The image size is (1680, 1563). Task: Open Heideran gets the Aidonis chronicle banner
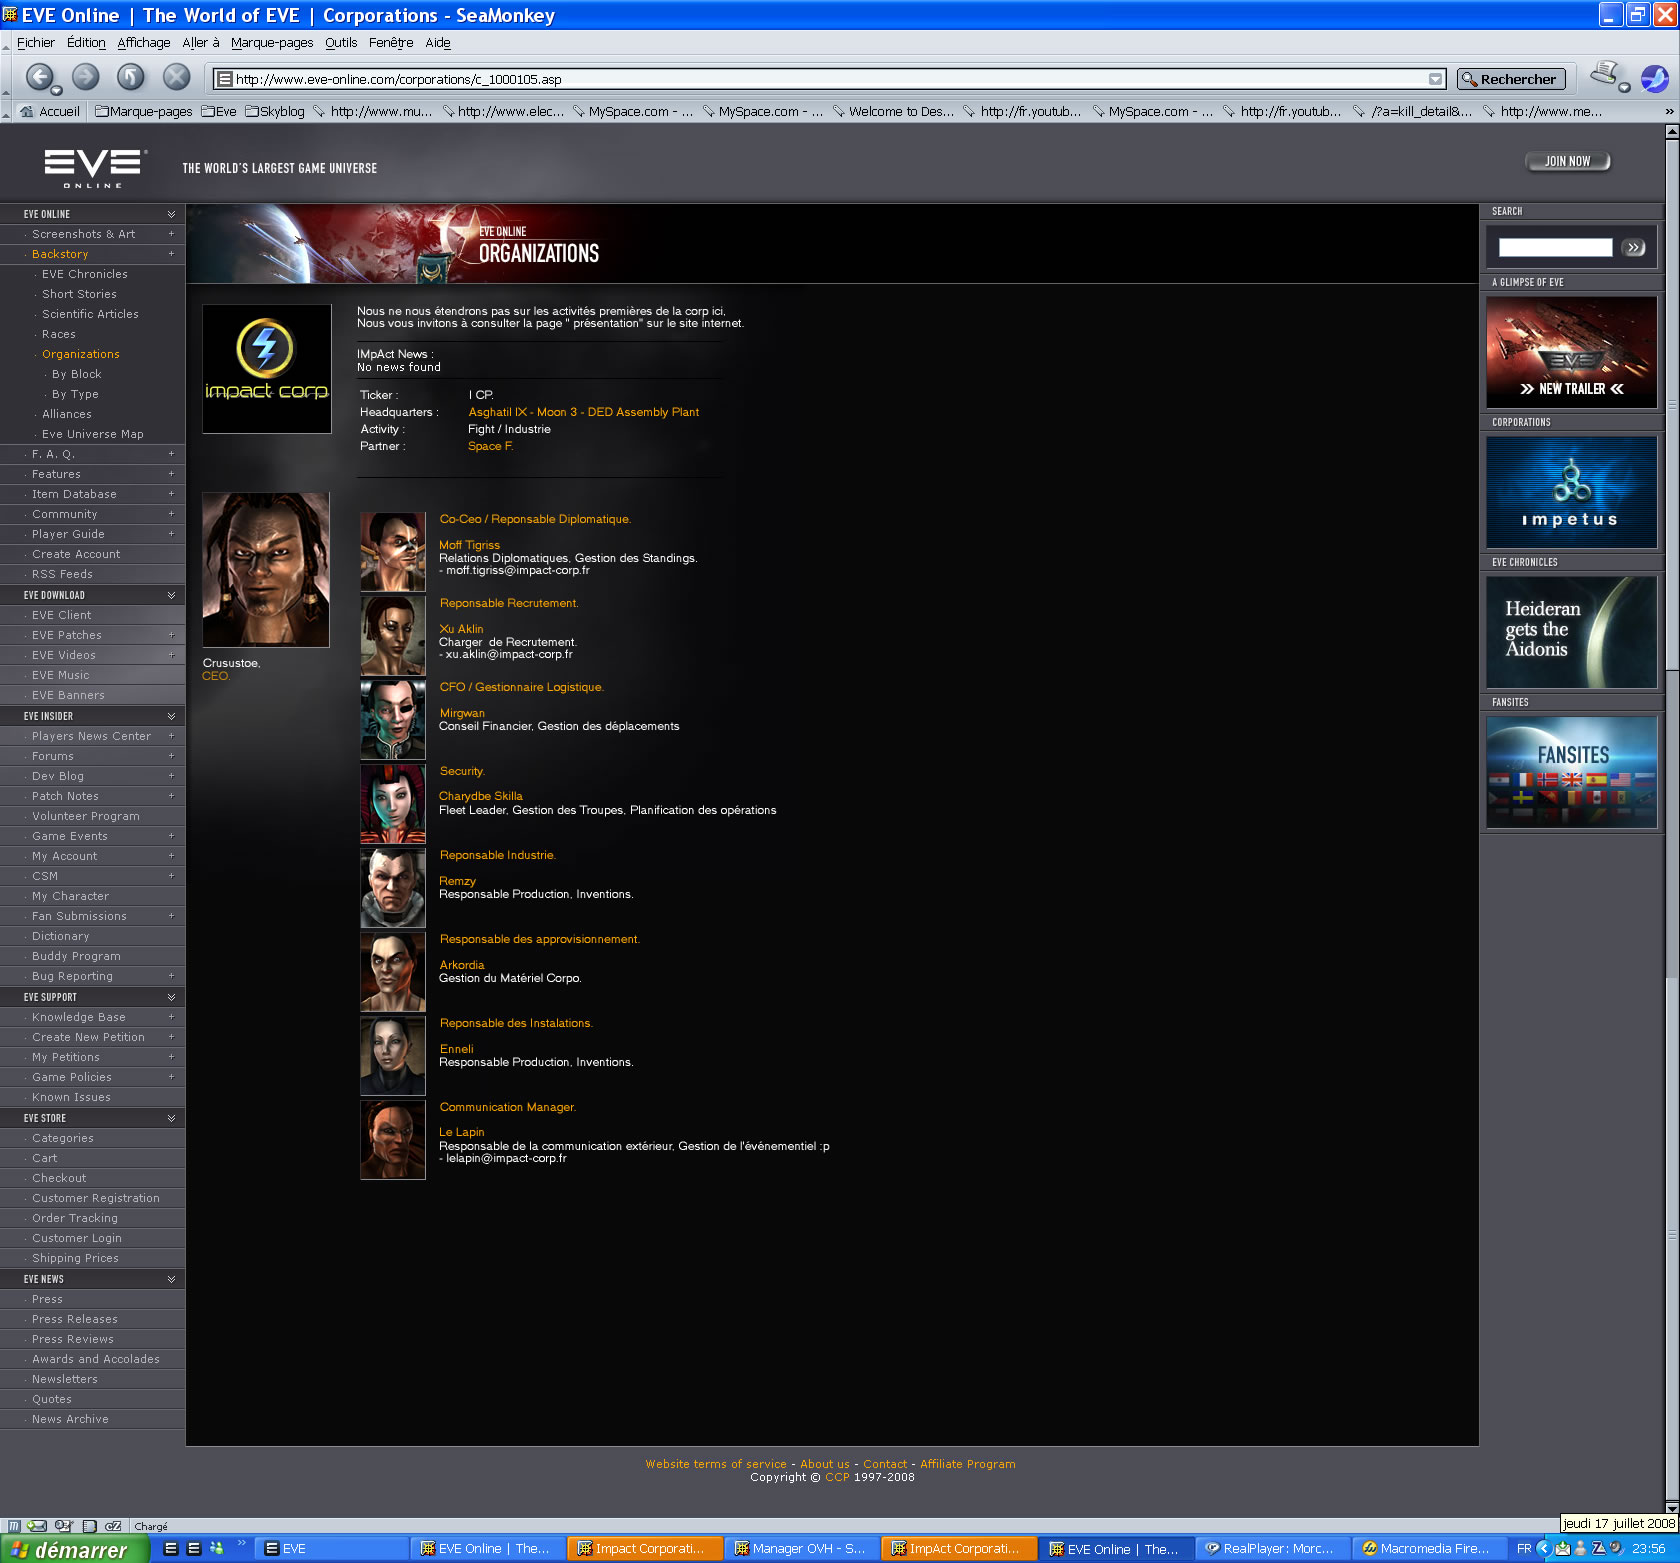click(x=1571, y=632)
